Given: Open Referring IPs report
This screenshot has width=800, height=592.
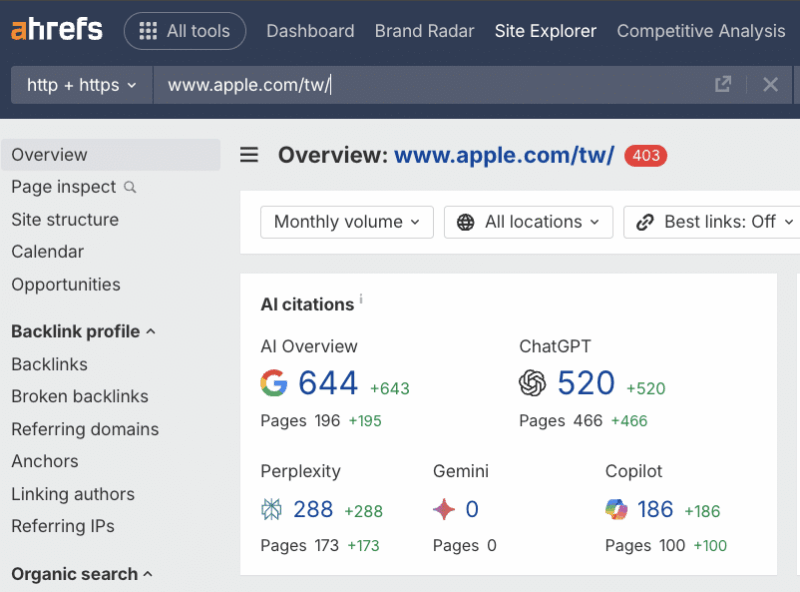Looking at the screenshot, I should click(63, 526).
